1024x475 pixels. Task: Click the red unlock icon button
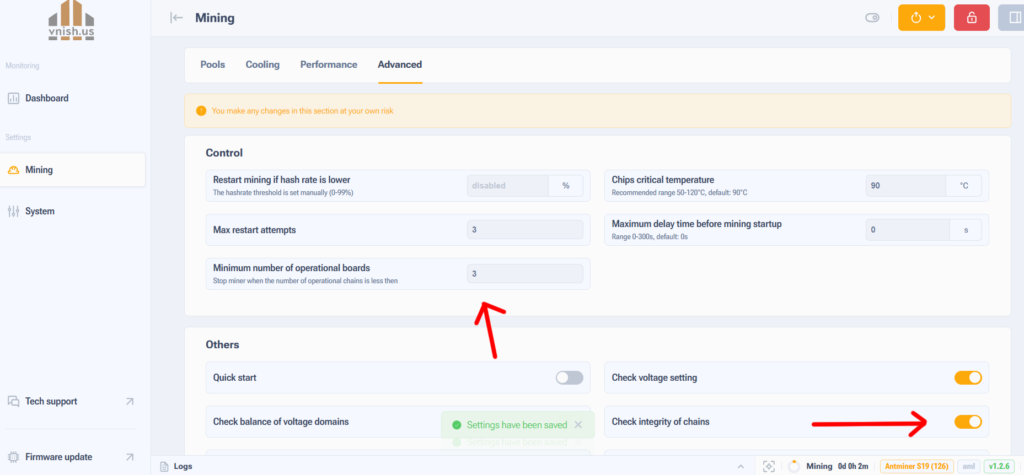point(970,18)
